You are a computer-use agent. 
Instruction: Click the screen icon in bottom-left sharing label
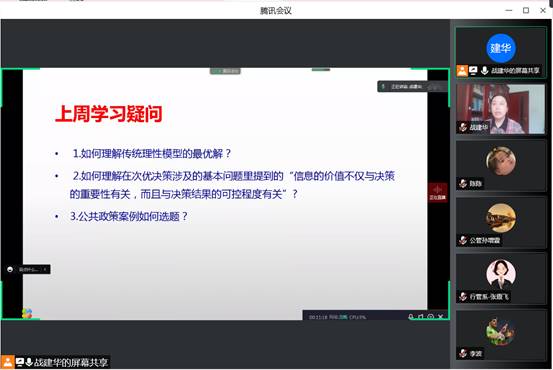[20, 362]
